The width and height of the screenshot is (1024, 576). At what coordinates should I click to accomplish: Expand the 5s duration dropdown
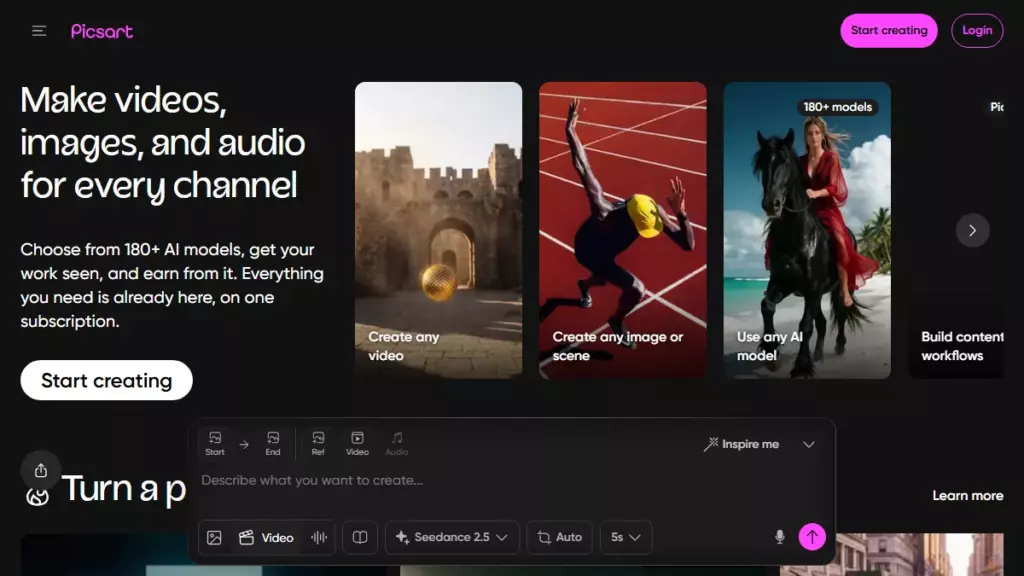pos(626,537)
